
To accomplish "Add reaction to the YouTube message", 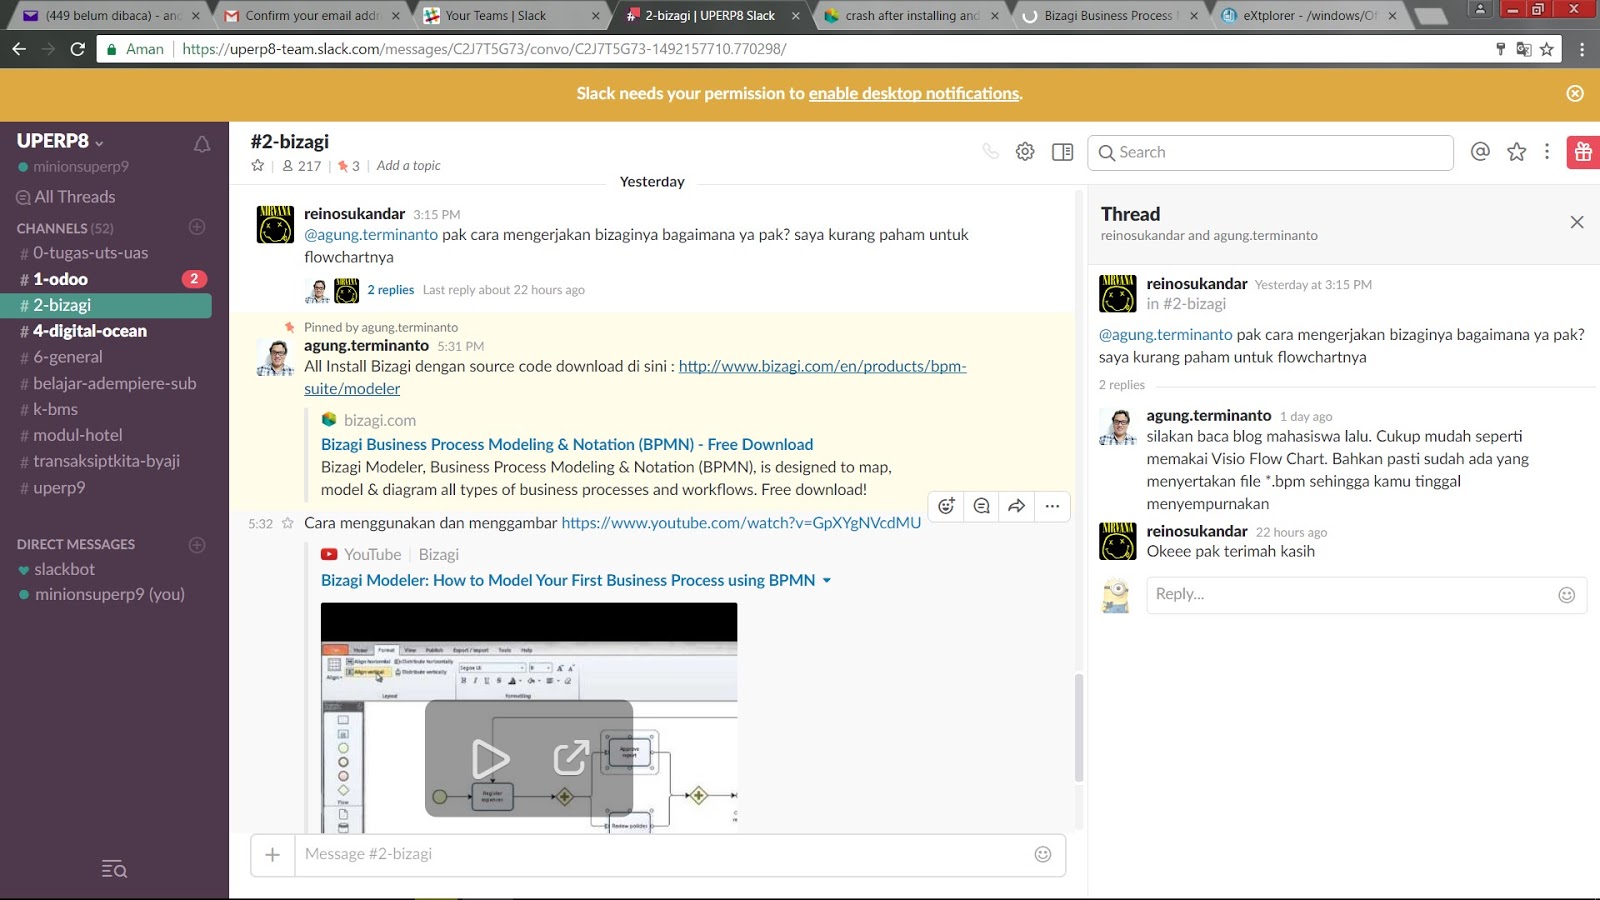I will [946, 506].
